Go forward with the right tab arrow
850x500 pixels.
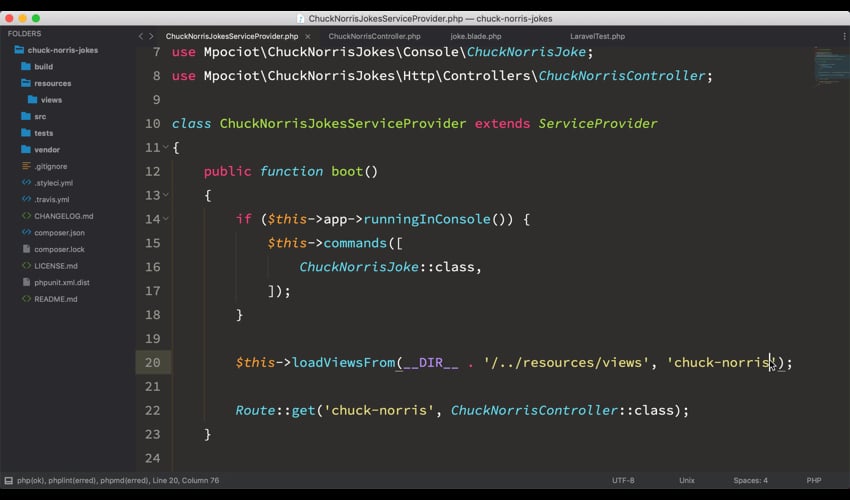pyautogui.click(x=151, y=36)
